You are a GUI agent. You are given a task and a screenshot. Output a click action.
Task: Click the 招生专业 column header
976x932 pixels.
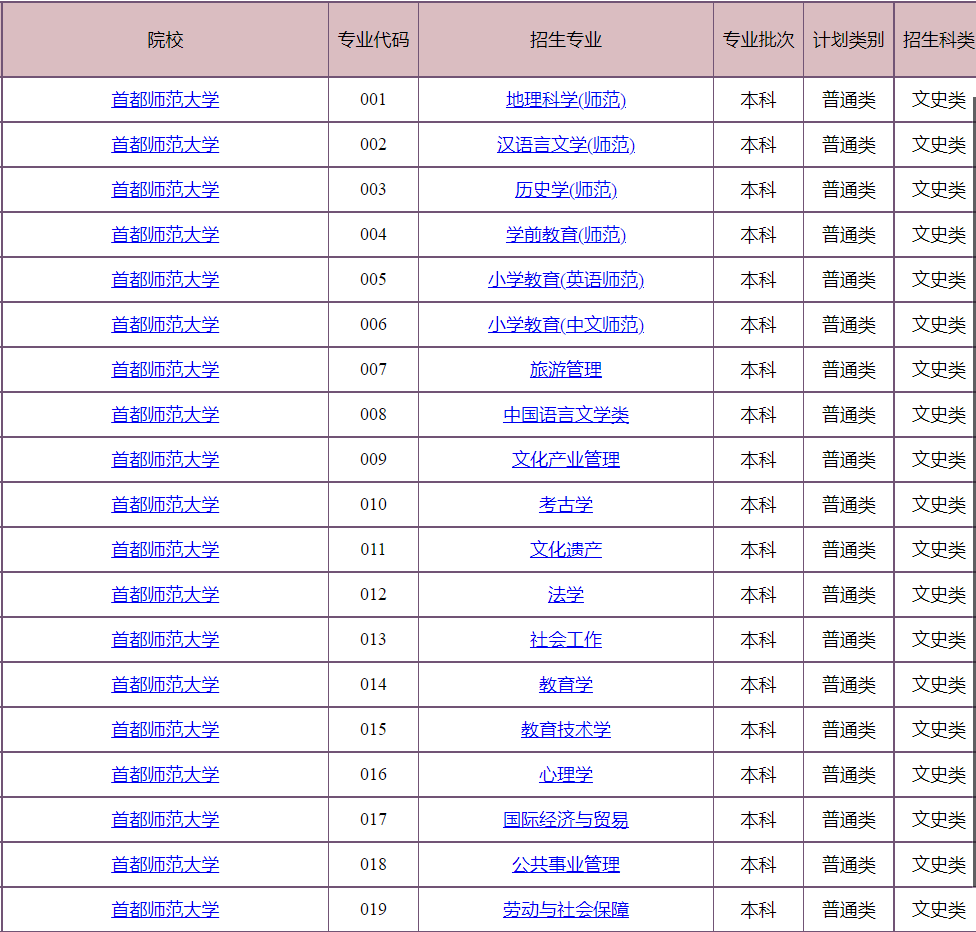(566, 40)
